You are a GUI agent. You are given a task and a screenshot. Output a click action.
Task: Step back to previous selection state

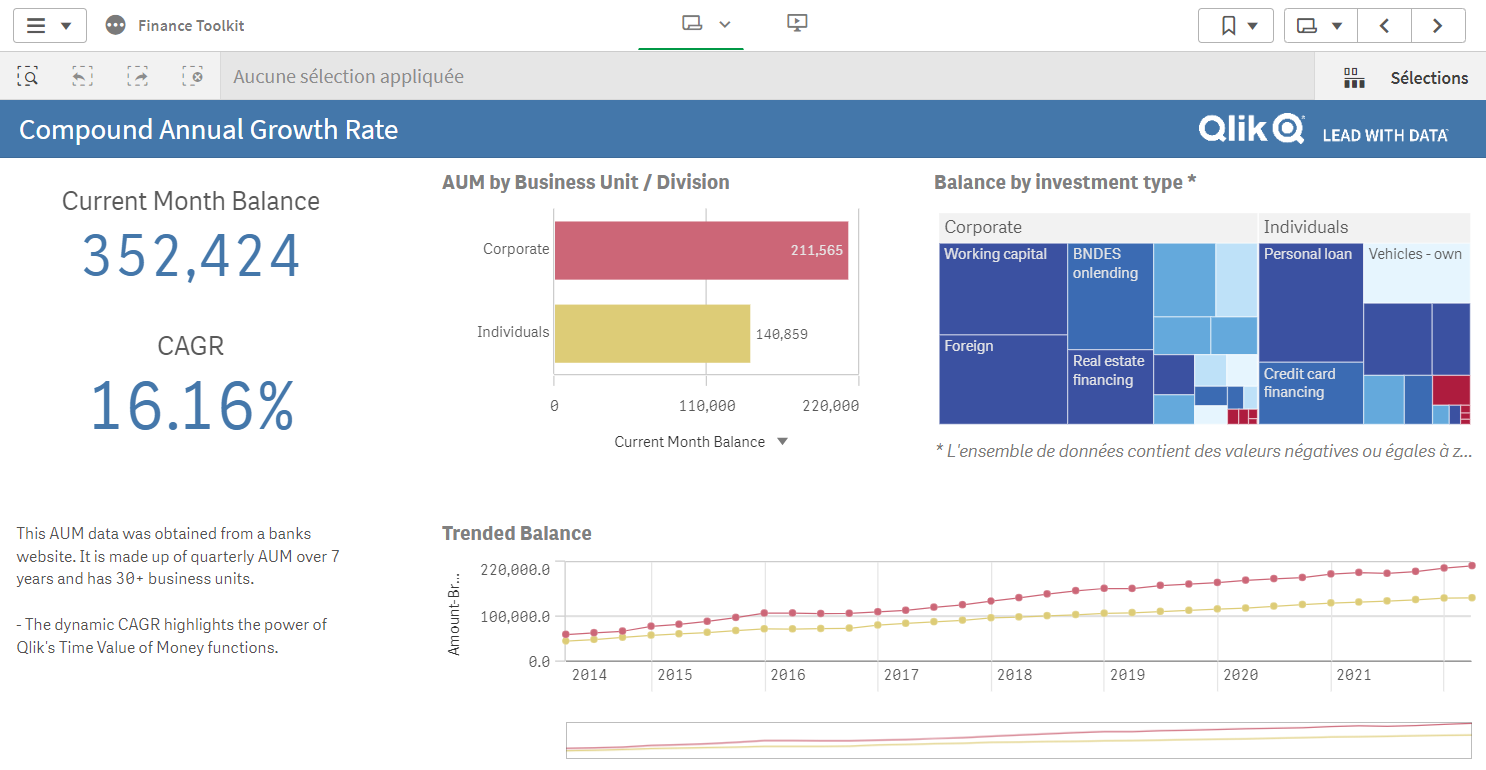click(82, 76)
